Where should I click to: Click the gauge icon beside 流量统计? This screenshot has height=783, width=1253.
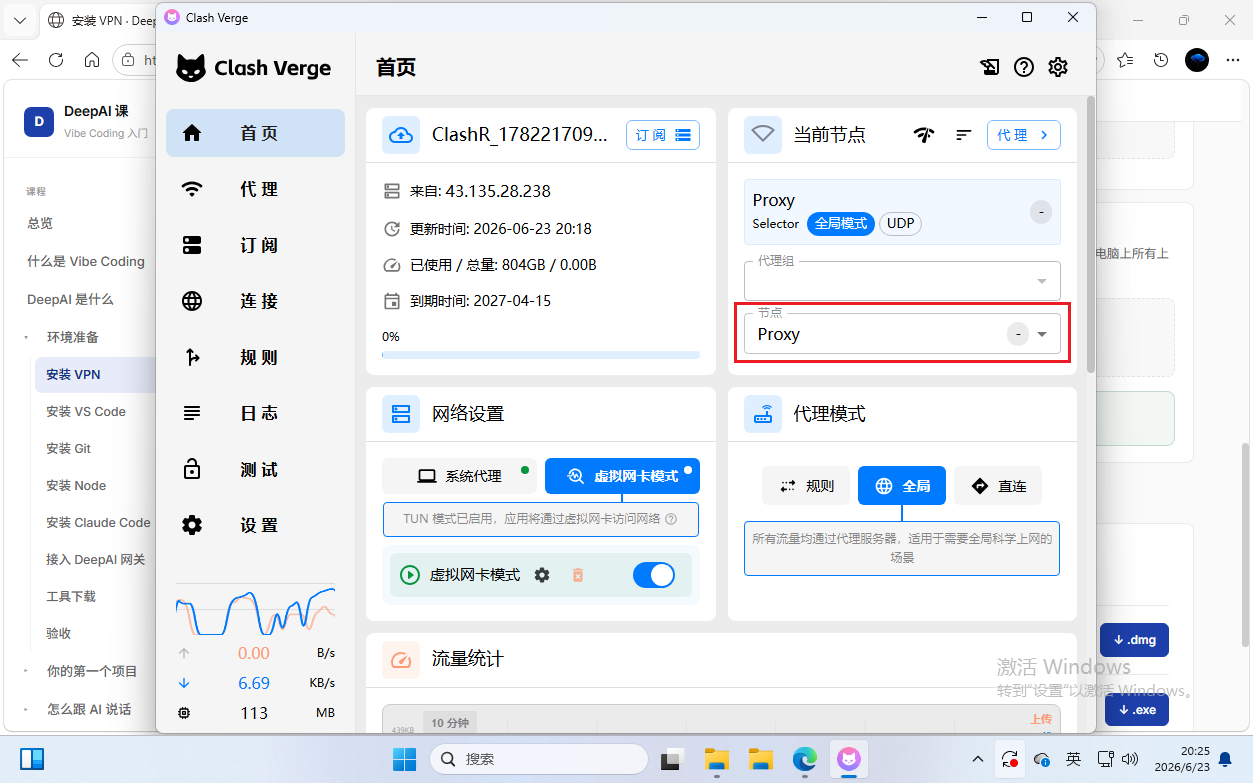(x=401, y=659)
